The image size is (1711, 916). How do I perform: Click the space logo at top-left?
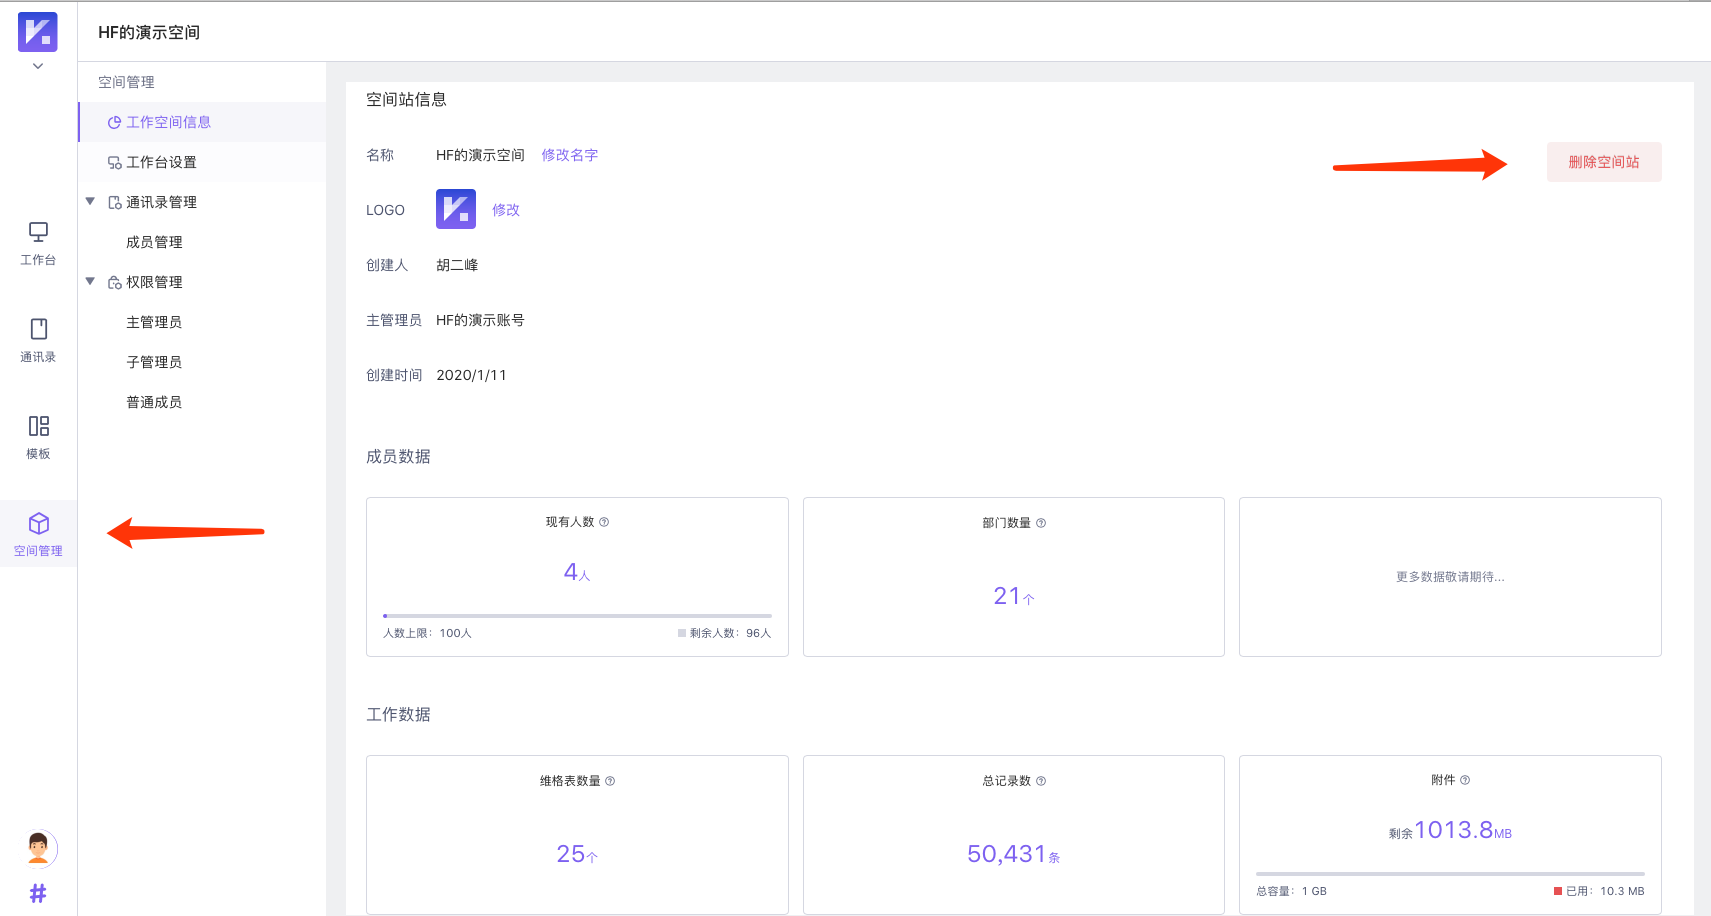38,32
